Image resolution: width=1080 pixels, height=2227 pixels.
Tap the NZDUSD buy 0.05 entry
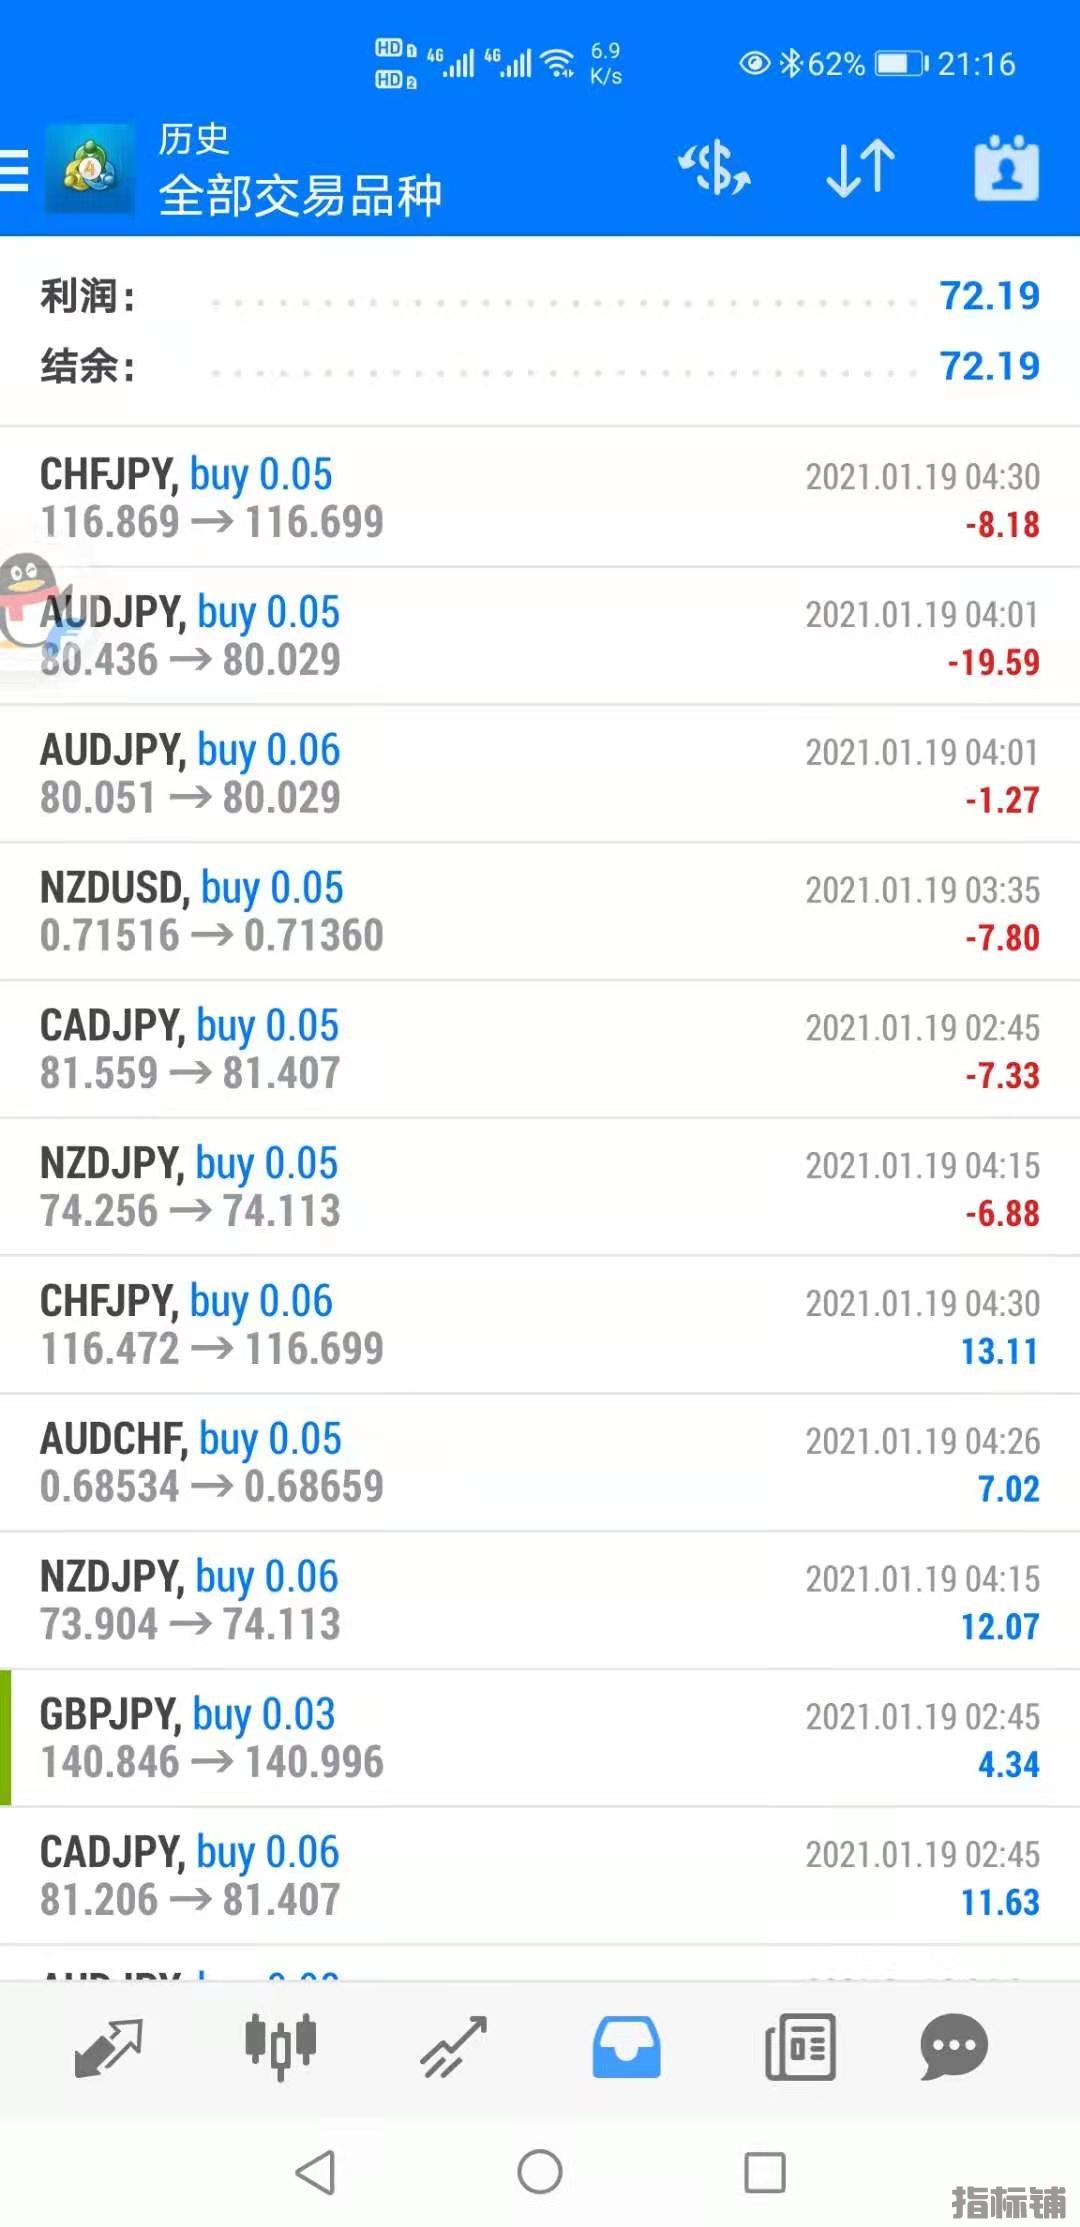(x=540, y=911)
